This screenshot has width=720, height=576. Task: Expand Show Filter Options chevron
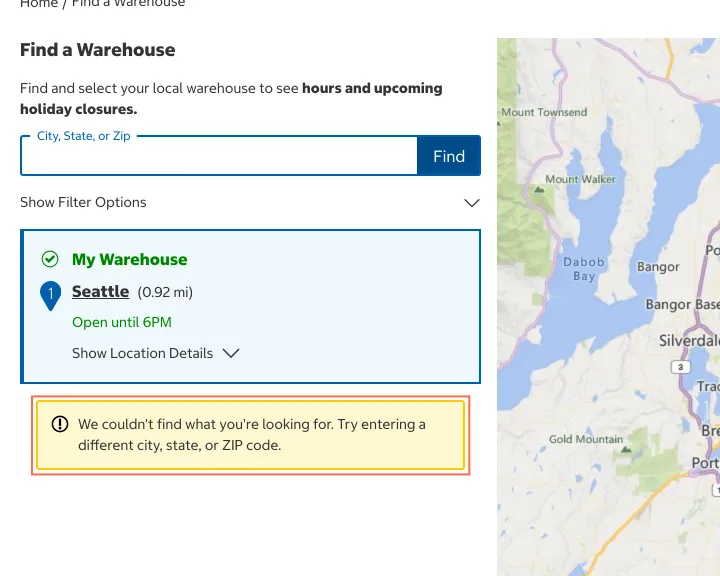472,203
